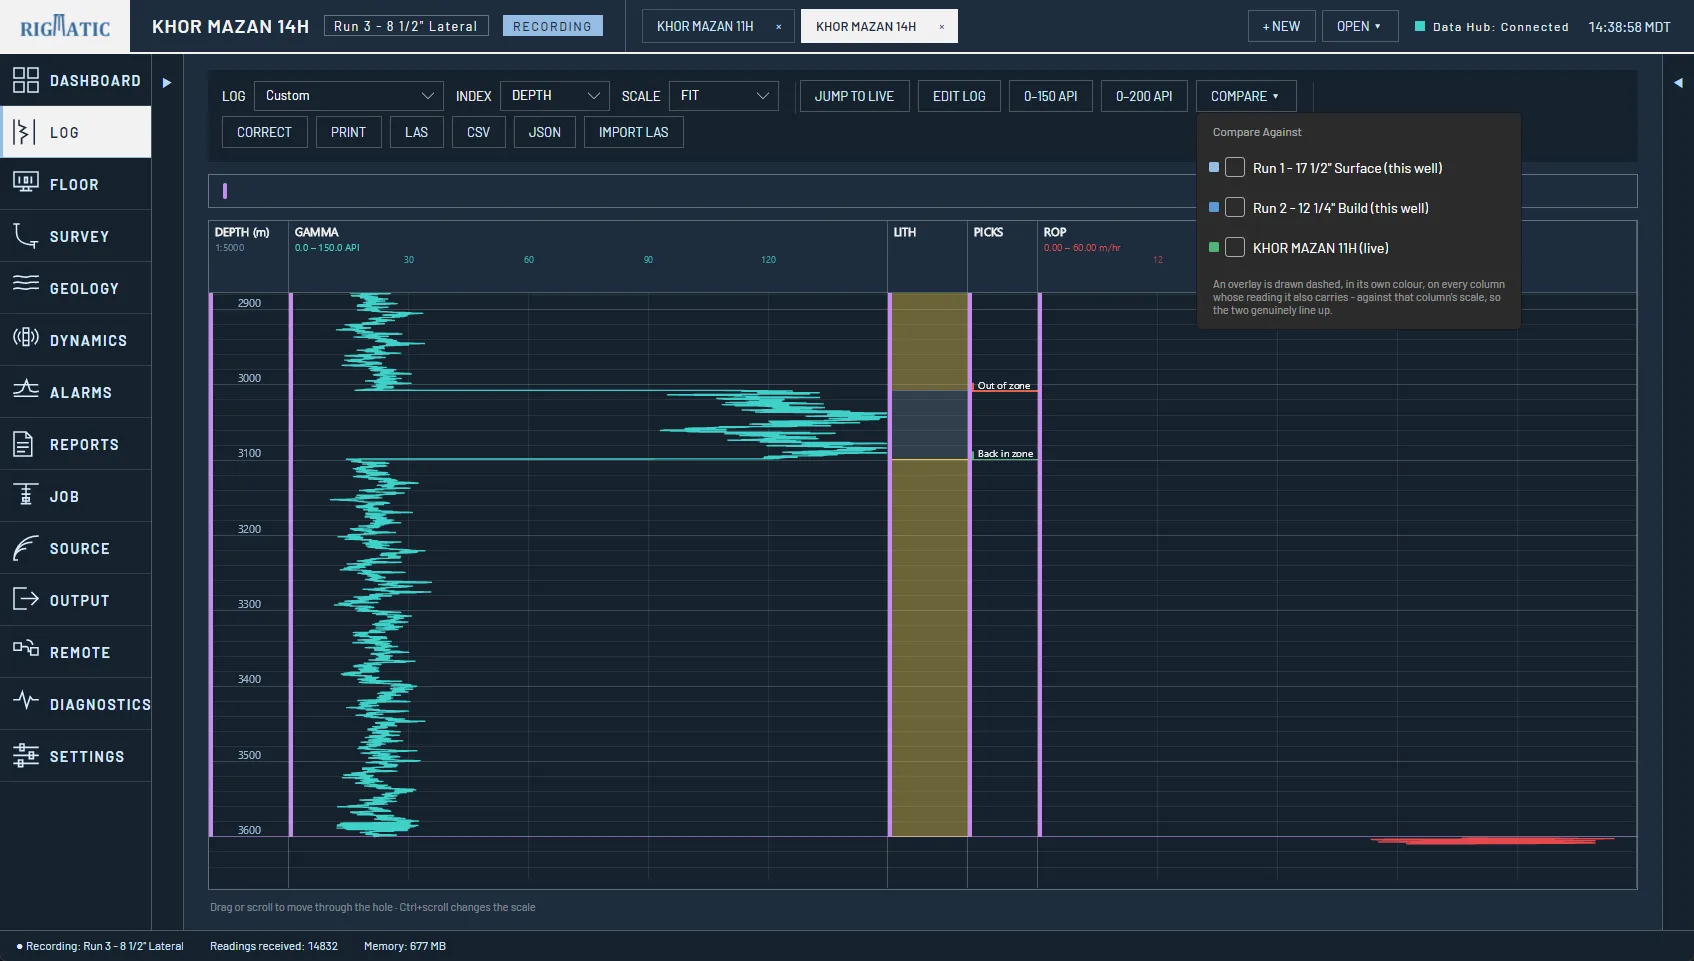Open the INDEX DEPTH dropdown
The height and width of the screenshot is (961, 1694).
[x=555, y=96]
